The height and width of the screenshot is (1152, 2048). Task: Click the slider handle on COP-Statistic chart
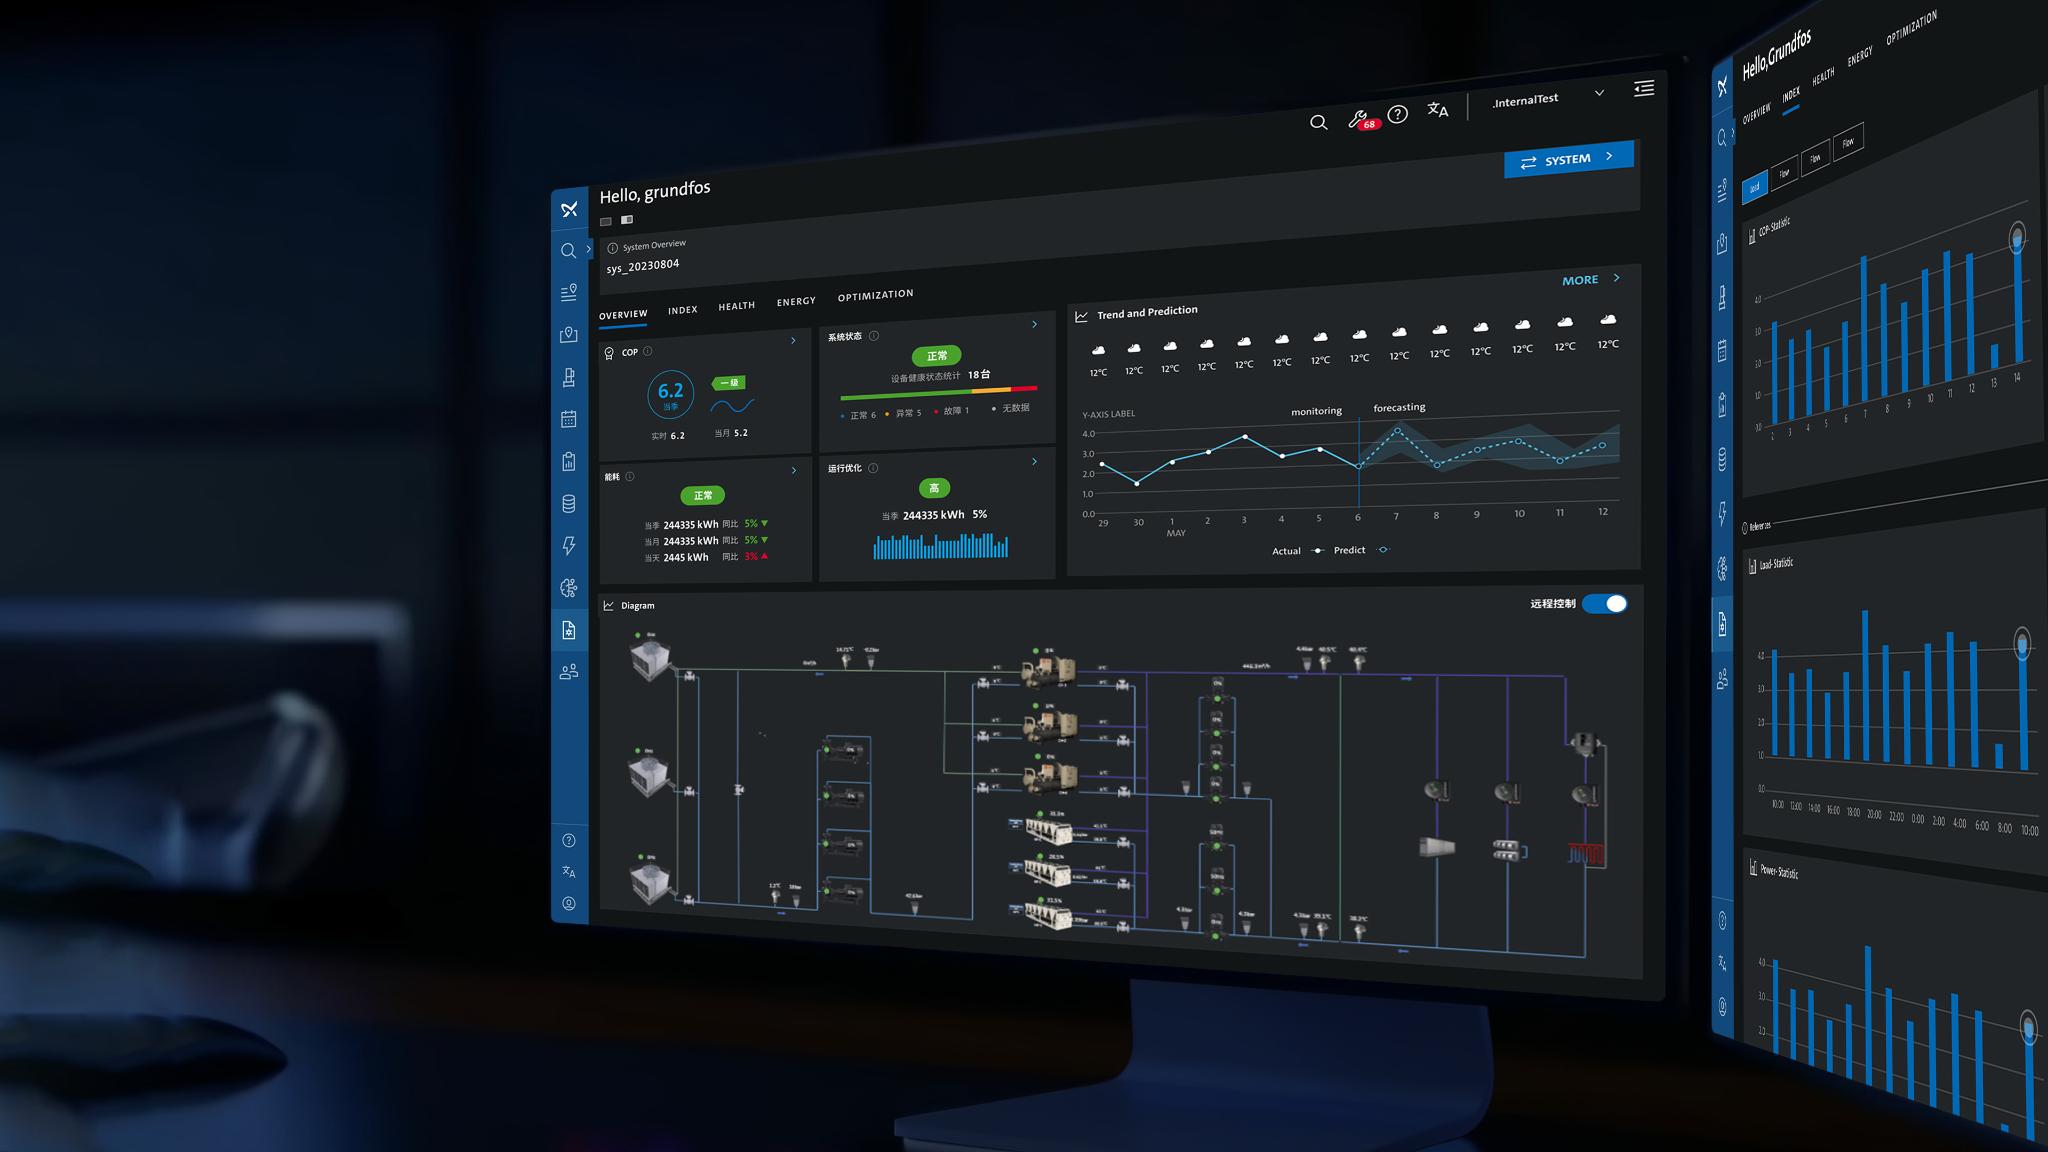point(2018,238)
